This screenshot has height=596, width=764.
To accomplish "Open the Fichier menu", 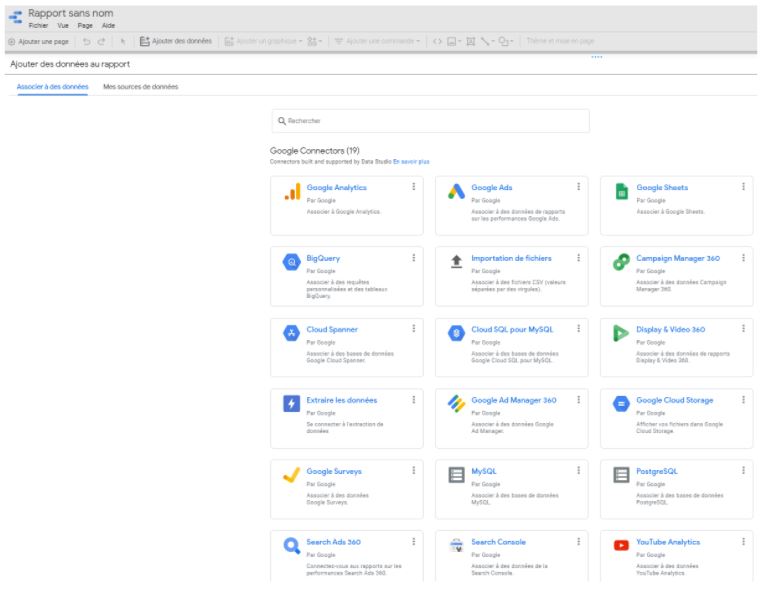I will pyautogui.click(x=38, y=25).
